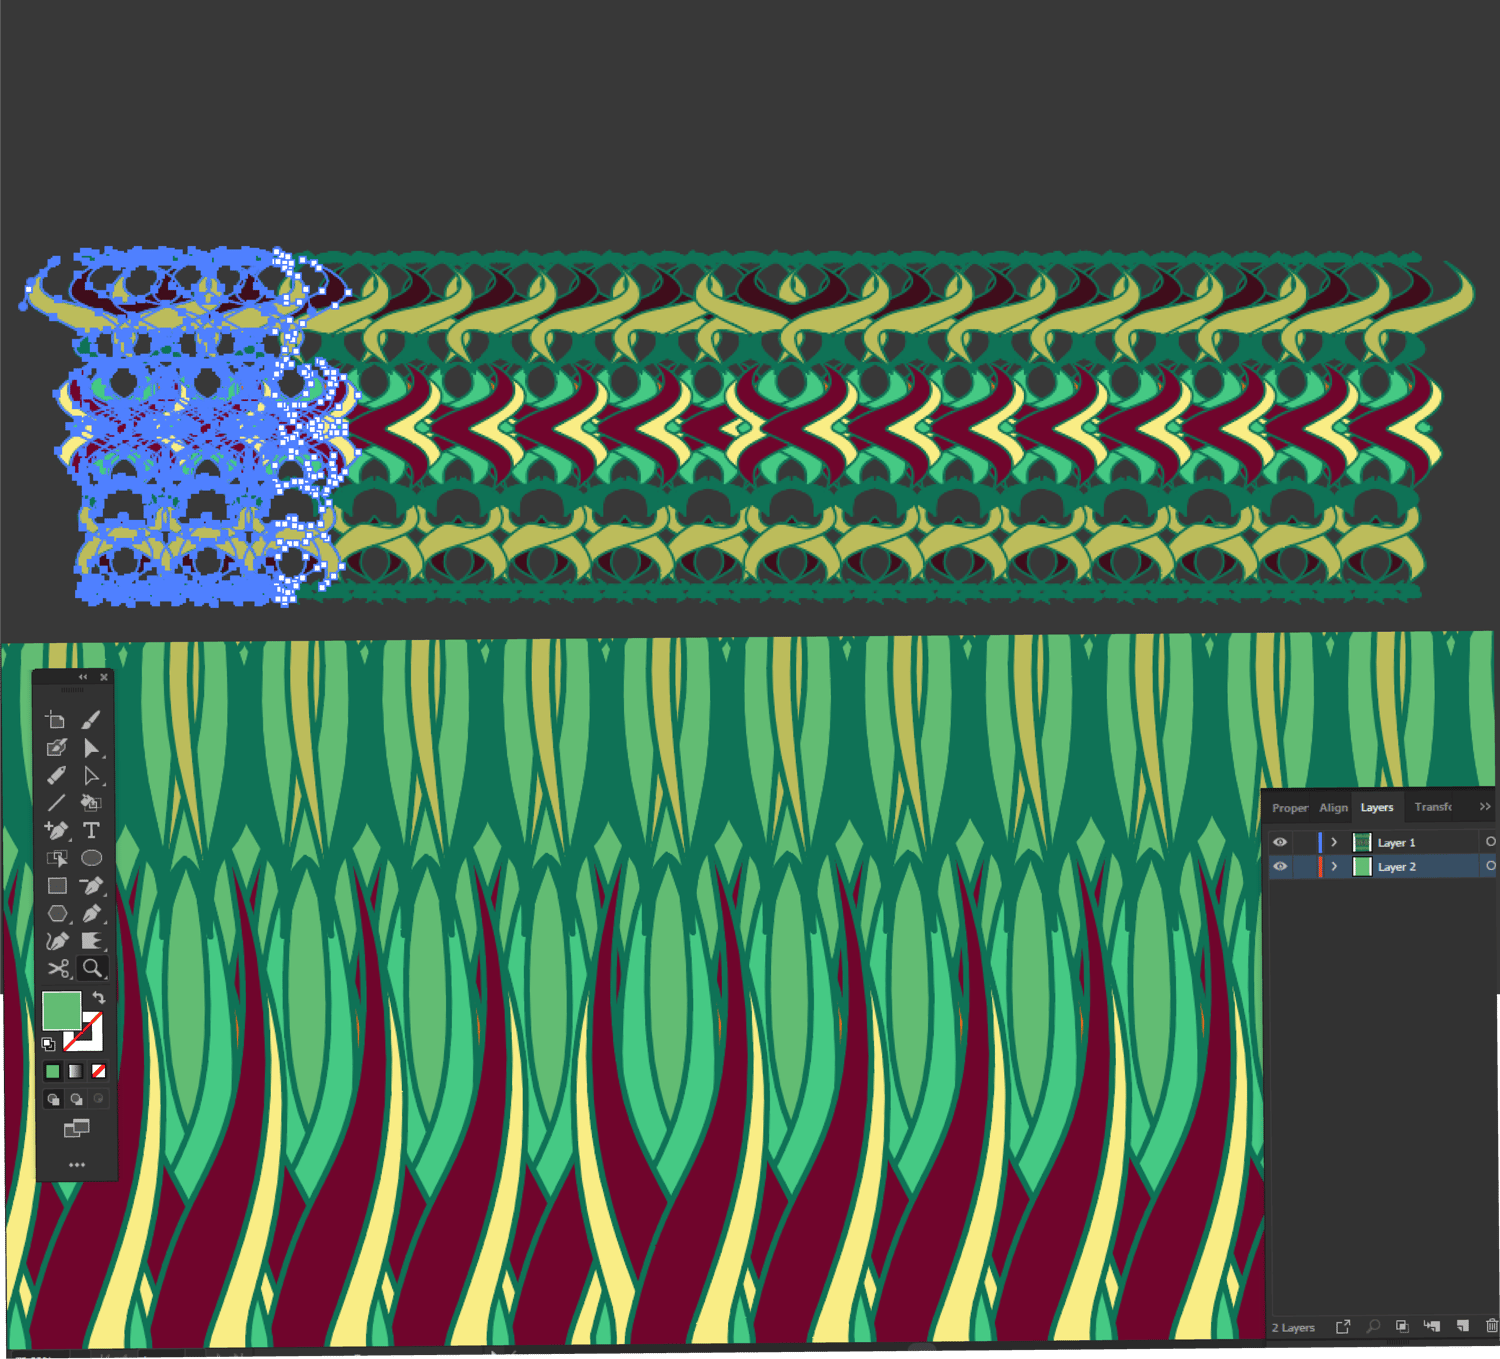Image resolution: width=1500 pixels, height=1359 pixels.
Task: Select the Artboard tool
Action: pyautogui.click(x=56, y=720)
